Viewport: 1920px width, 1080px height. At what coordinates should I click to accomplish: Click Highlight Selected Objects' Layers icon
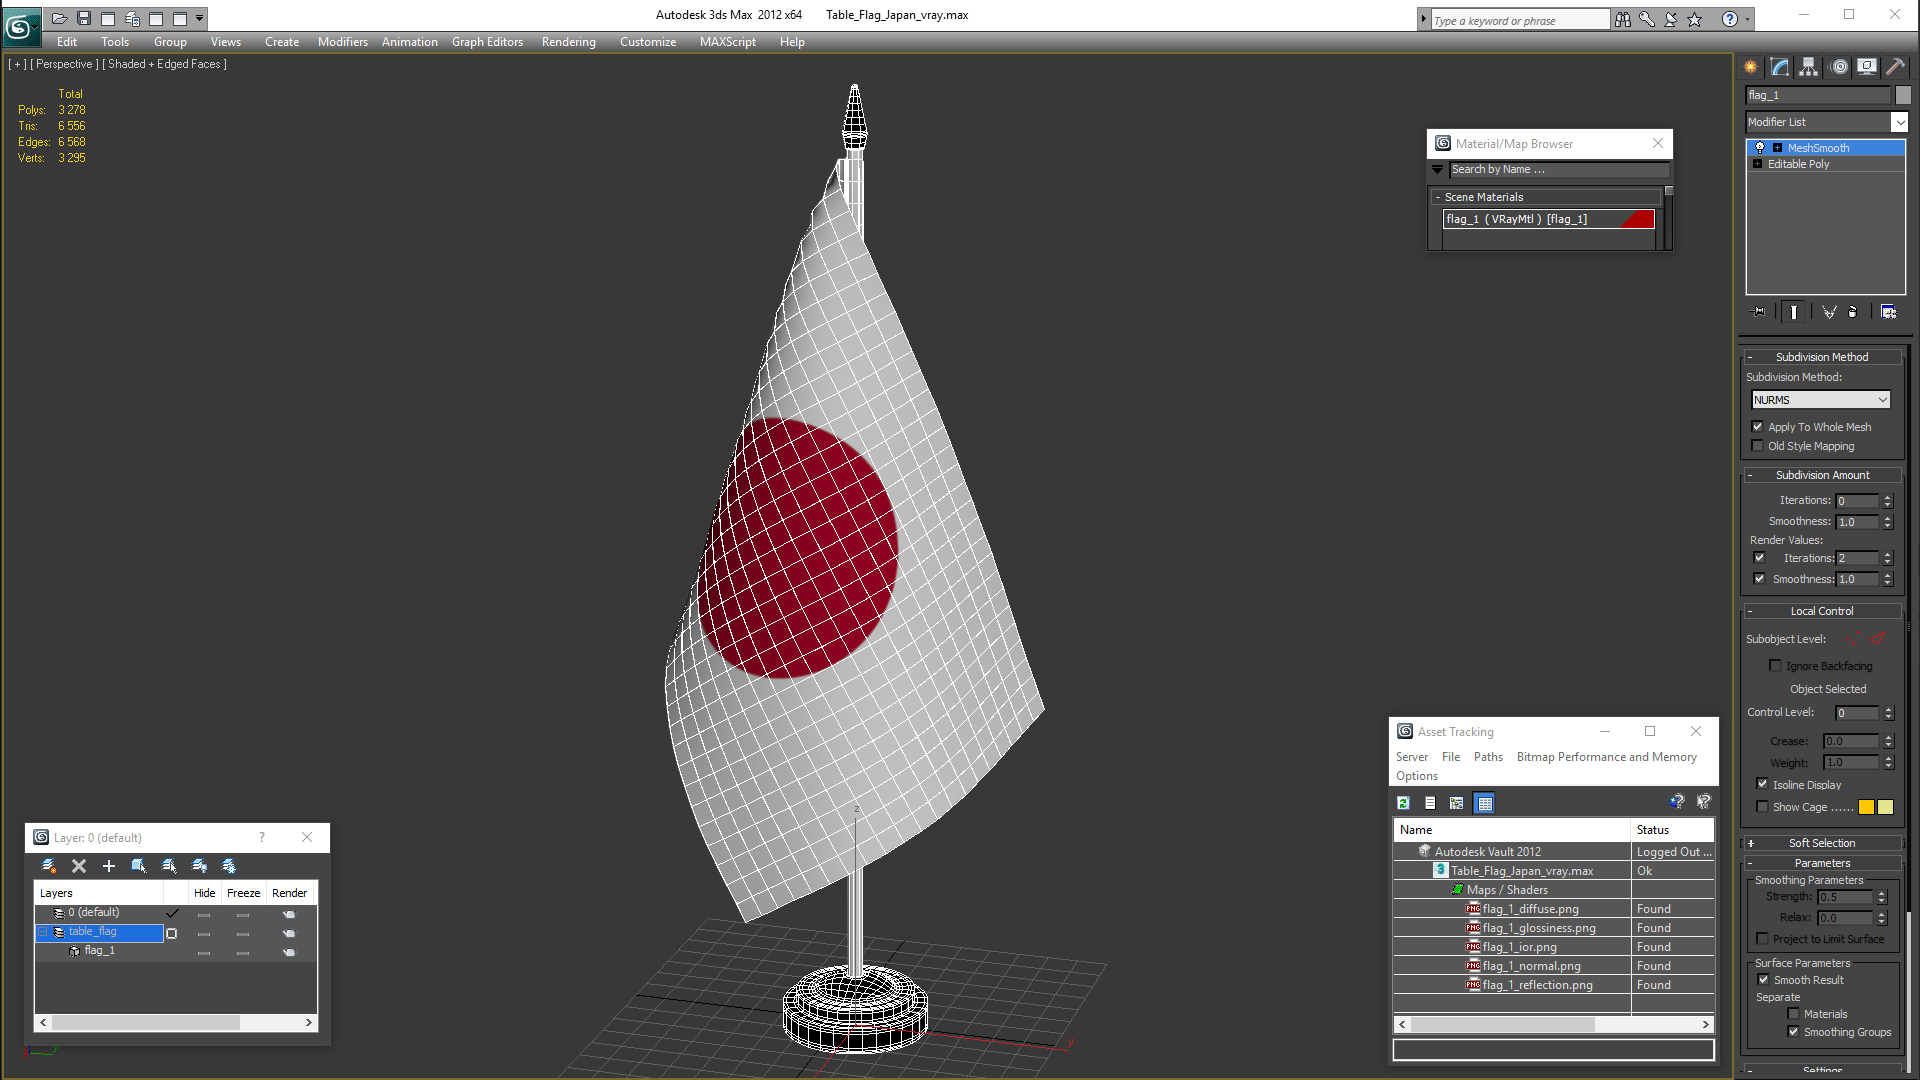coord(169,866)
